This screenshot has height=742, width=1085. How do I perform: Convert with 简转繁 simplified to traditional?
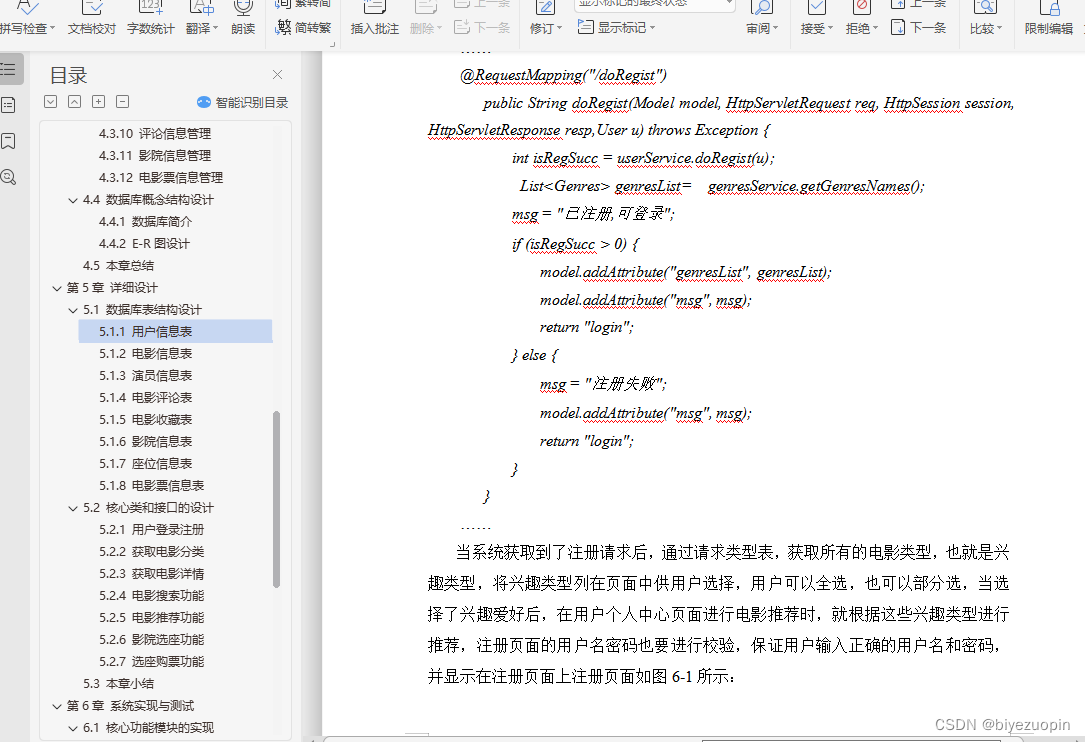[304, 28]
